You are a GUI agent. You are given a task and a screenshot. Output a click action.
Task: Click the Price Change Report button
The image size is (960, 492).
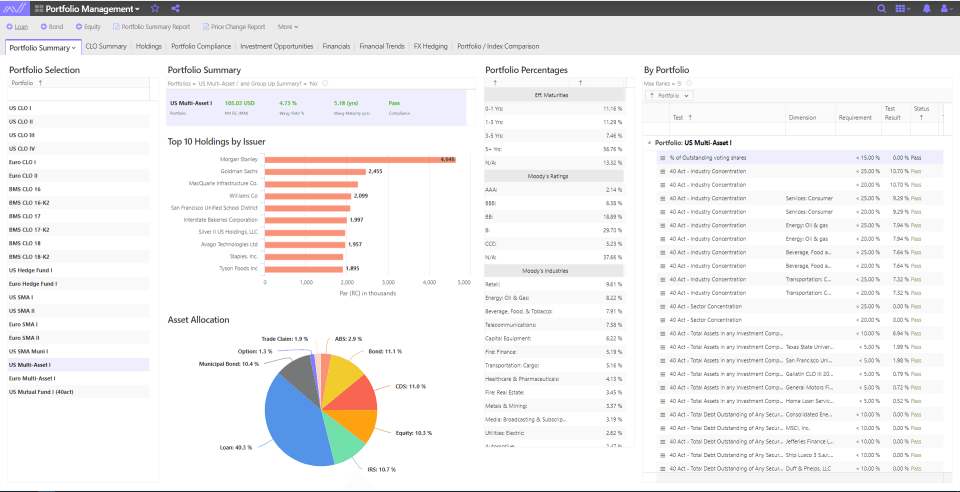pyautogui.click(x=236, y=27)
